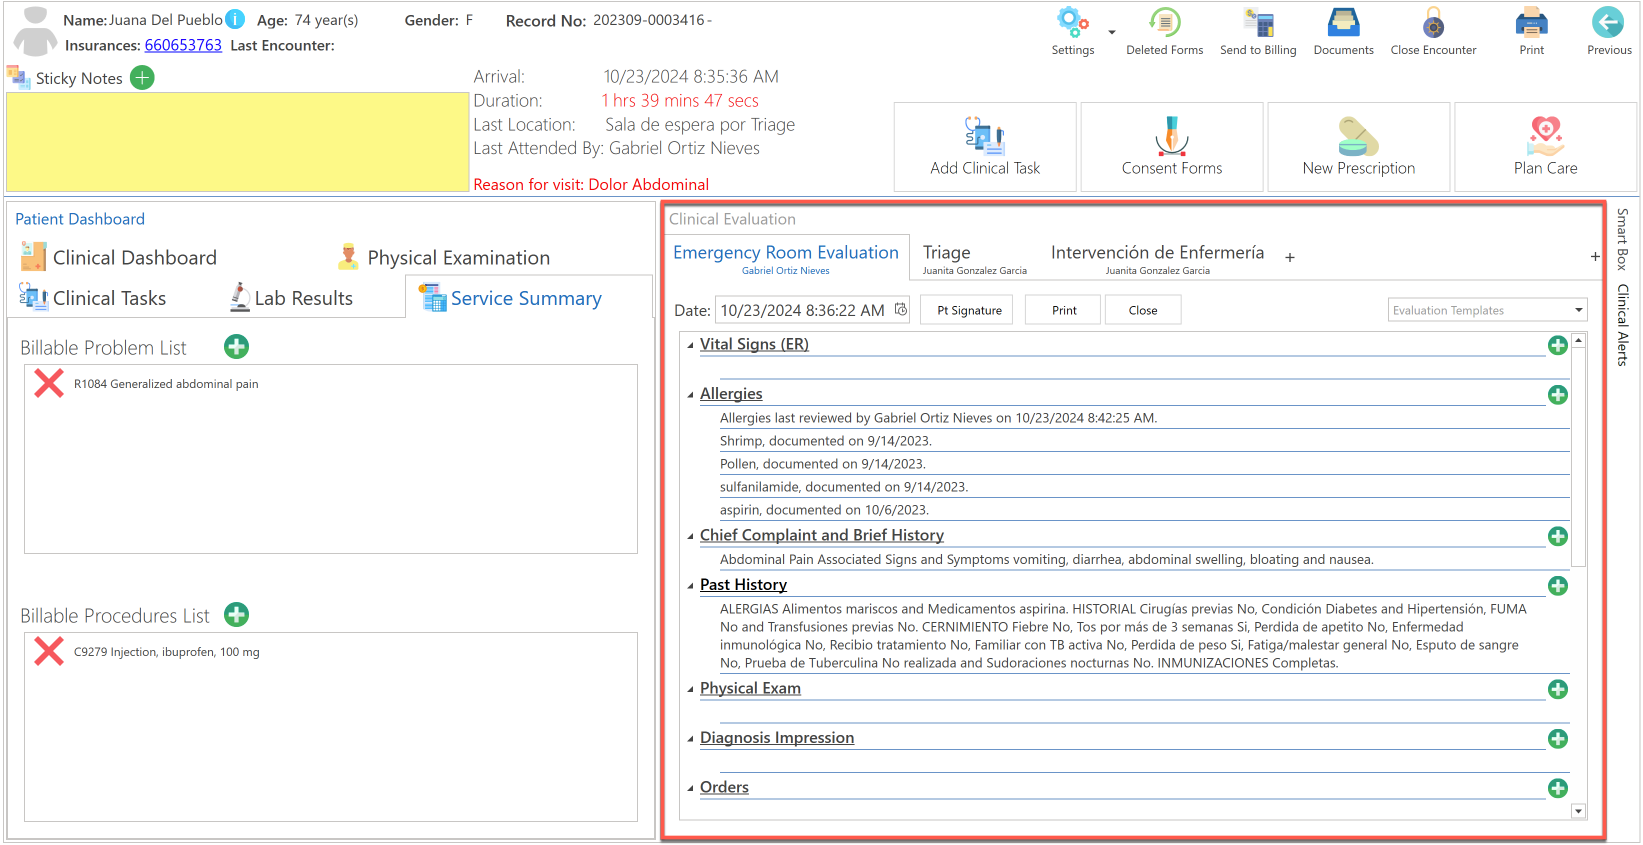Open insurance link 660653763

click(x=183, y=45)
